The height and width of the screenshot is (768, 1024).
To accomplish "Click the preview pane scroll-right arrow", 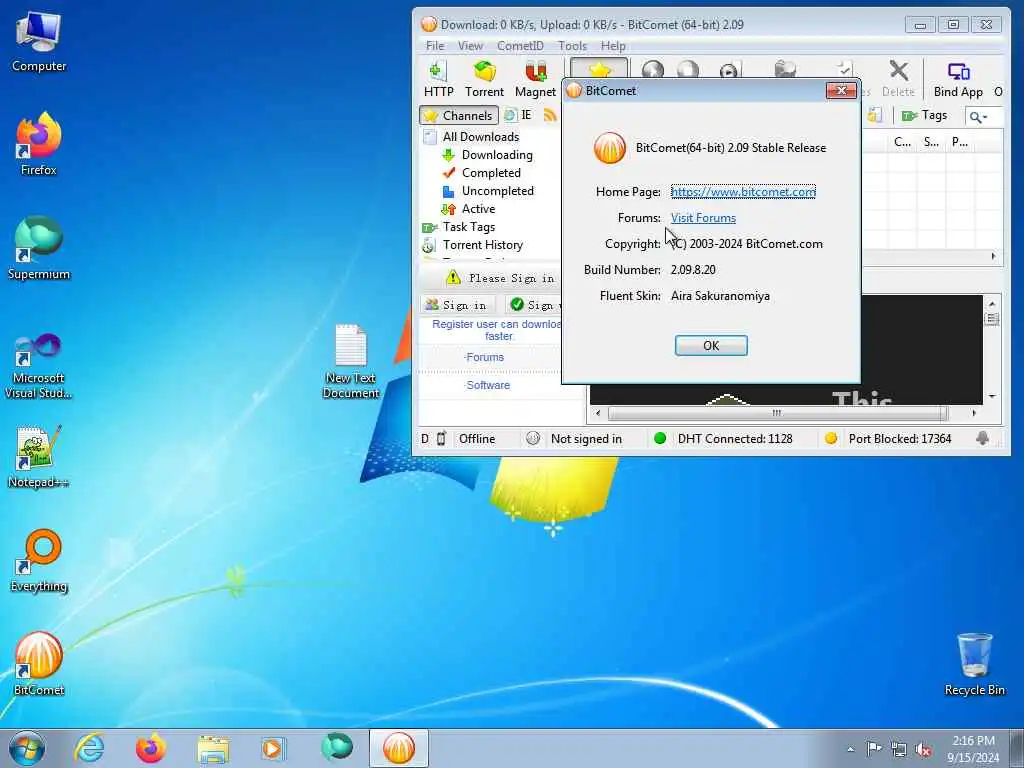I will (974, 413).
